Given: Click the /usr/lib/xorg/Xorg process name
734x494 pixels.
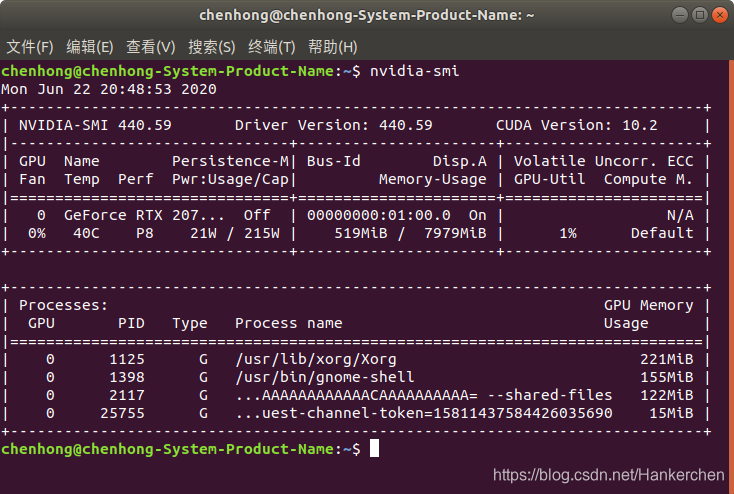Looking at the screenshot, I should click(316, 360).
